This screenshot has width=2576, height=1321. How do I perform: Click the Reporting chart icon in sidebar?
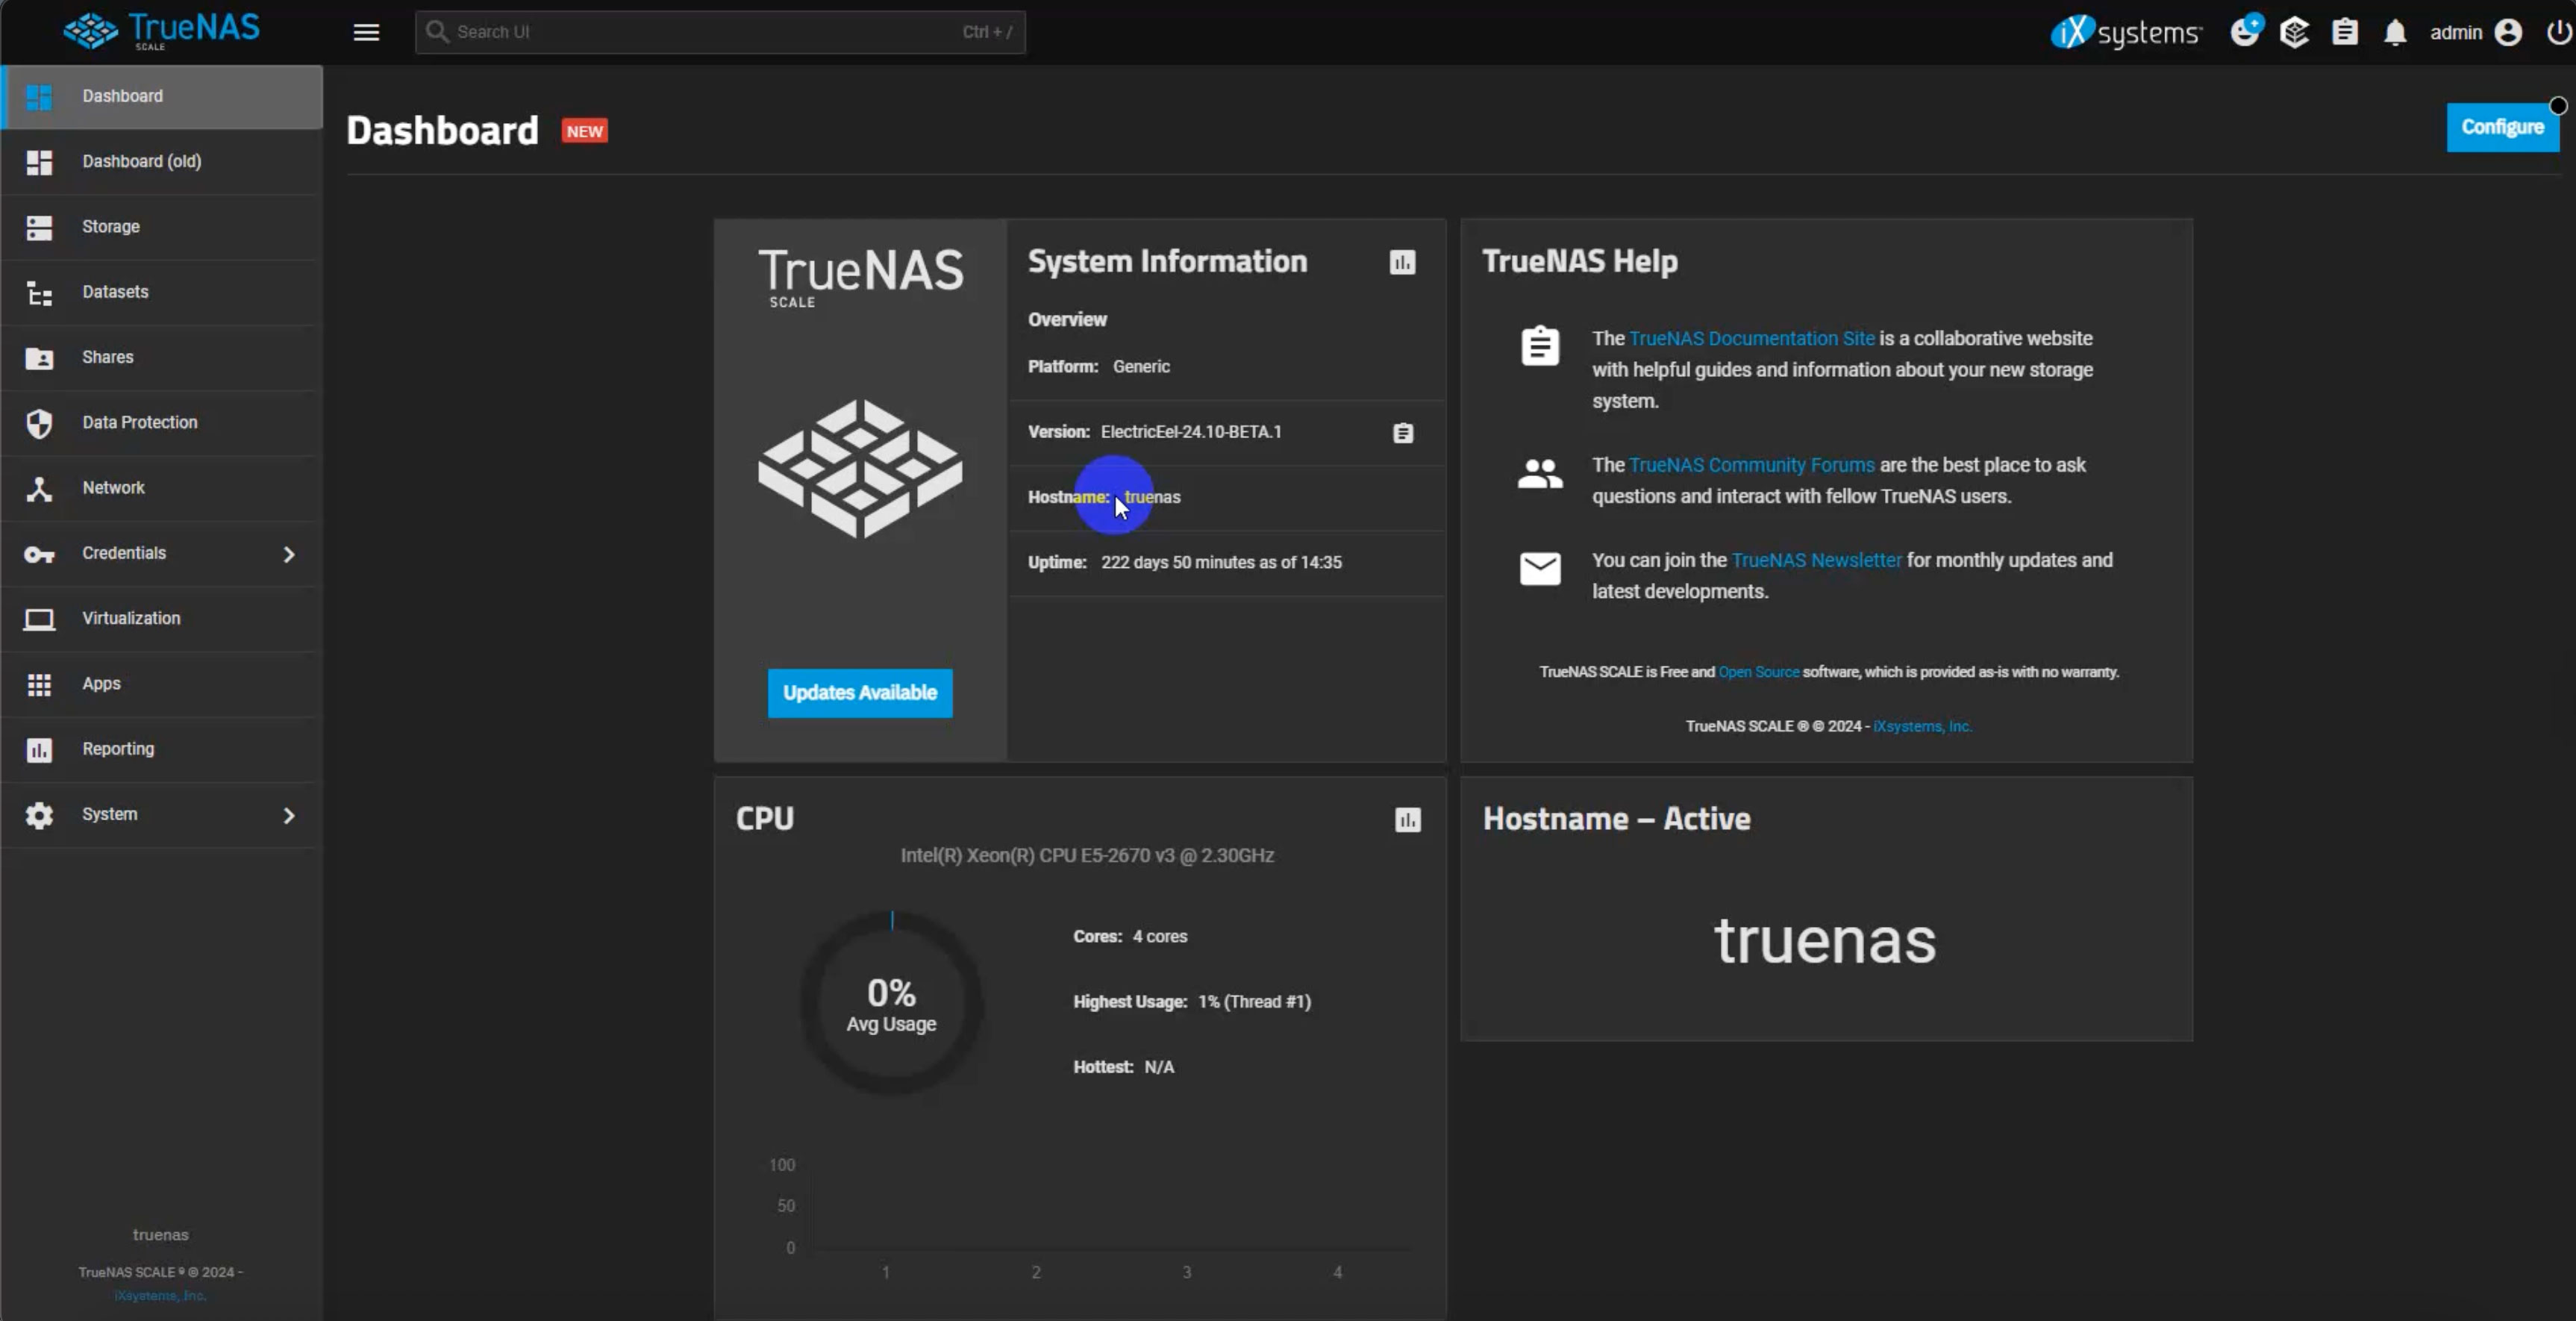pyautogui.click(x=39, y=750)
